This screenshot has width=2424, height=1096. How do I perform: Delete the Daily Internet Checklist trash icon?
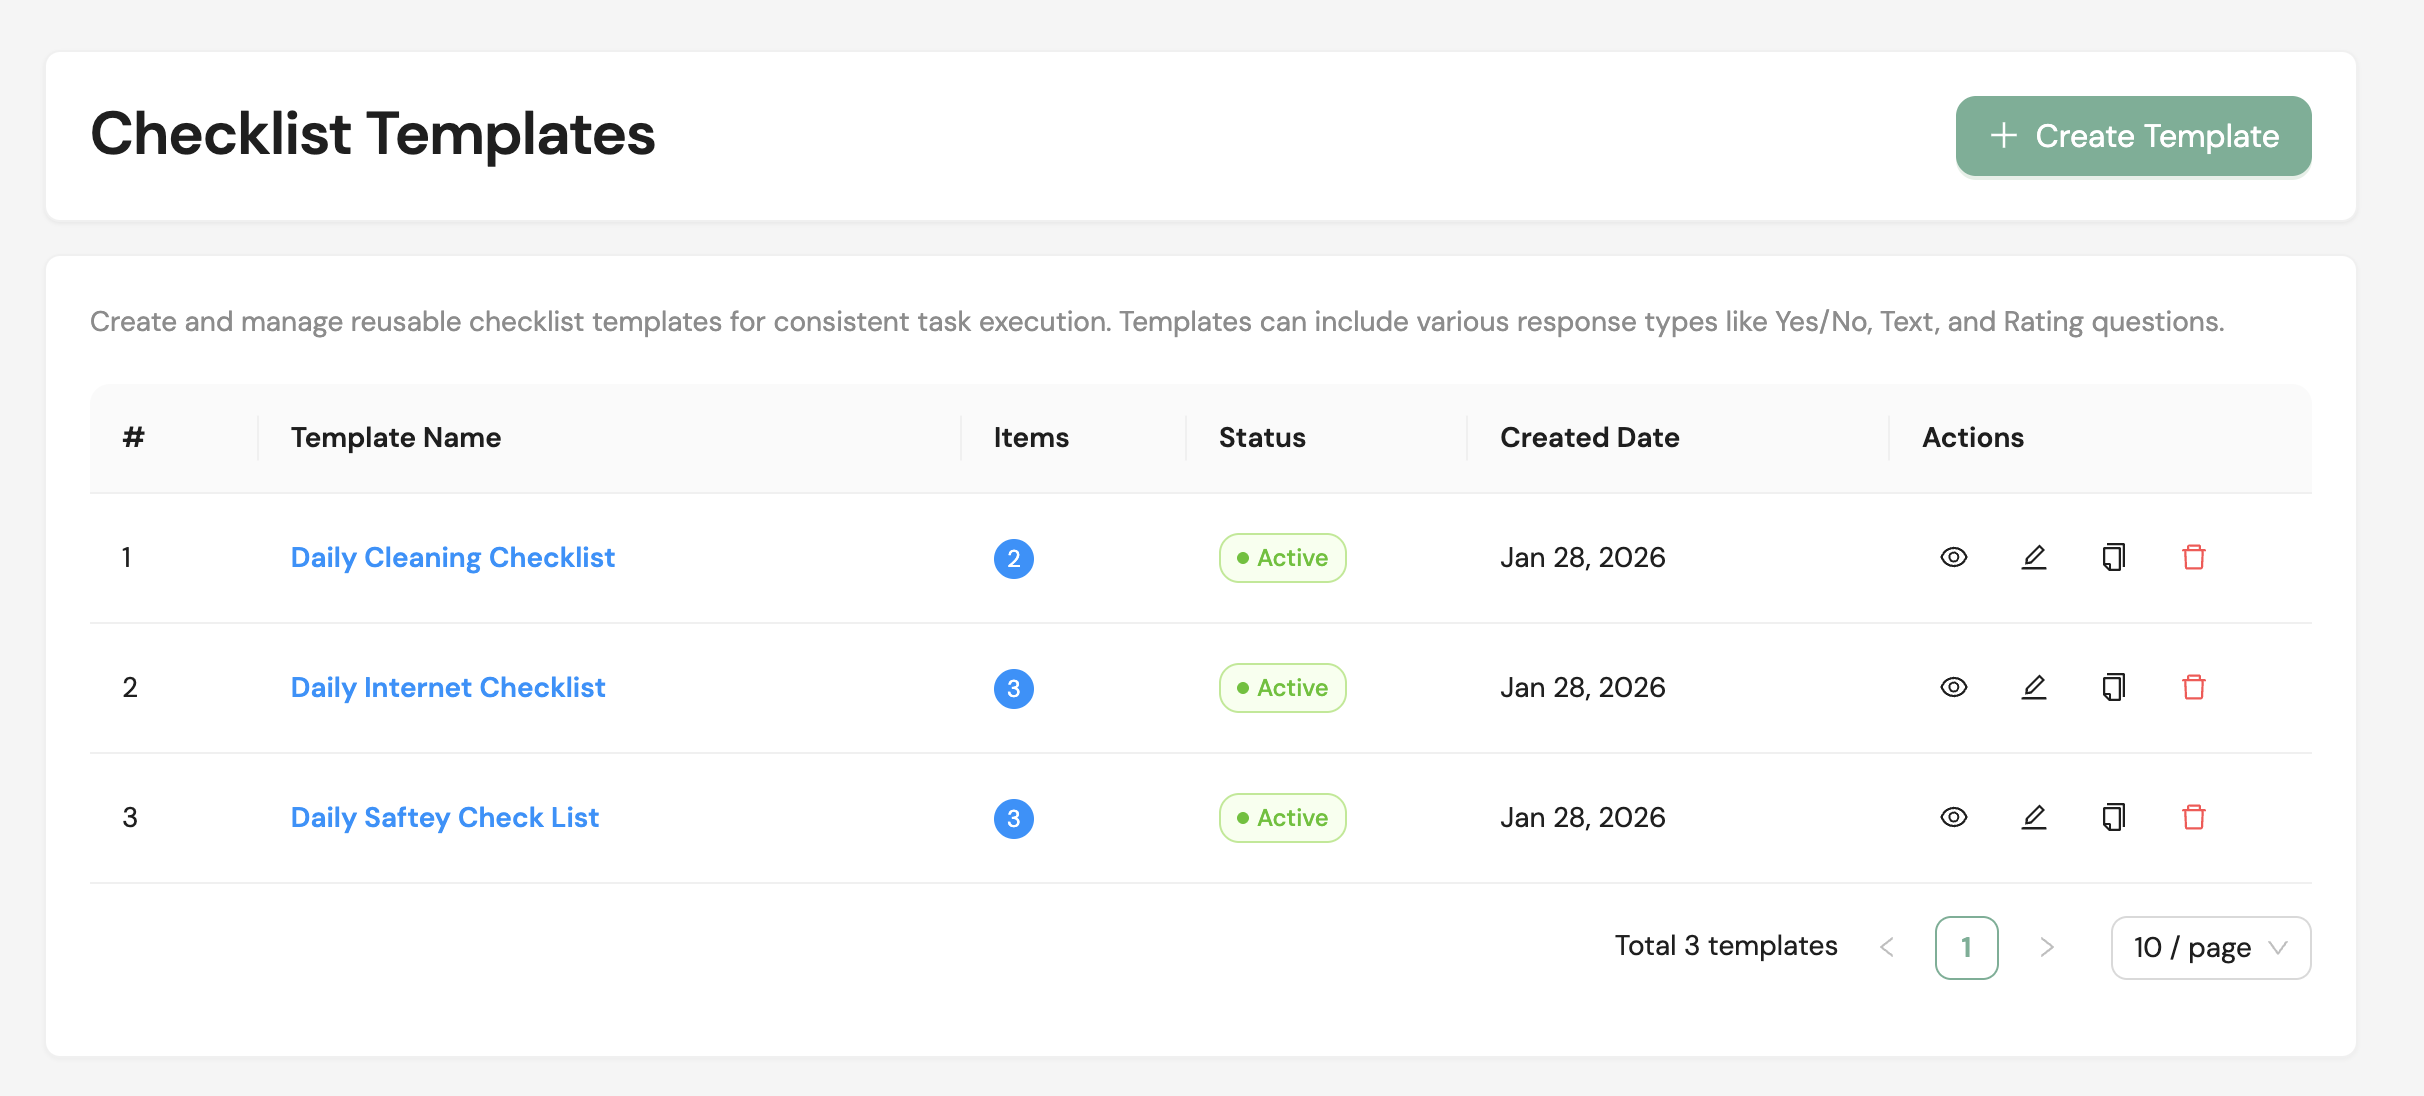coord(2193,687)
